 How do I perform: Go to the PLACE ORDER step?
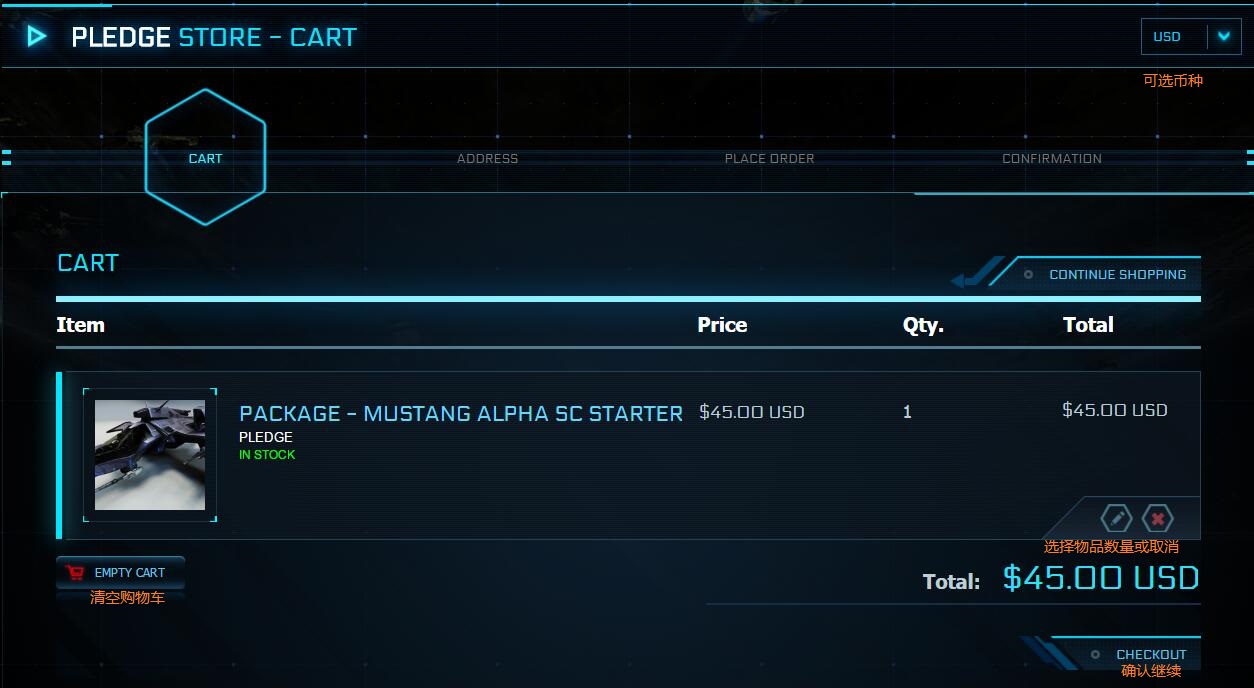[x=769, y=158]
